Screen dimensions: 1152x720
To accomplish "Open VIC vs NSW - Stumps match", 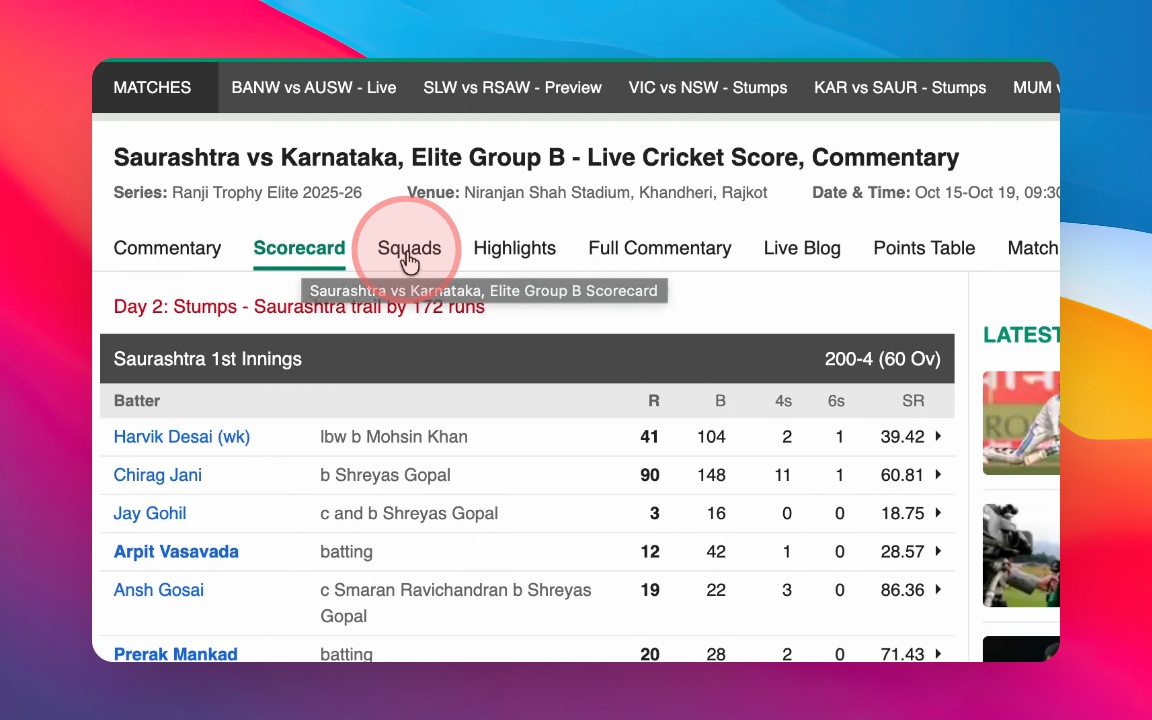I will [x=708, y=87].
